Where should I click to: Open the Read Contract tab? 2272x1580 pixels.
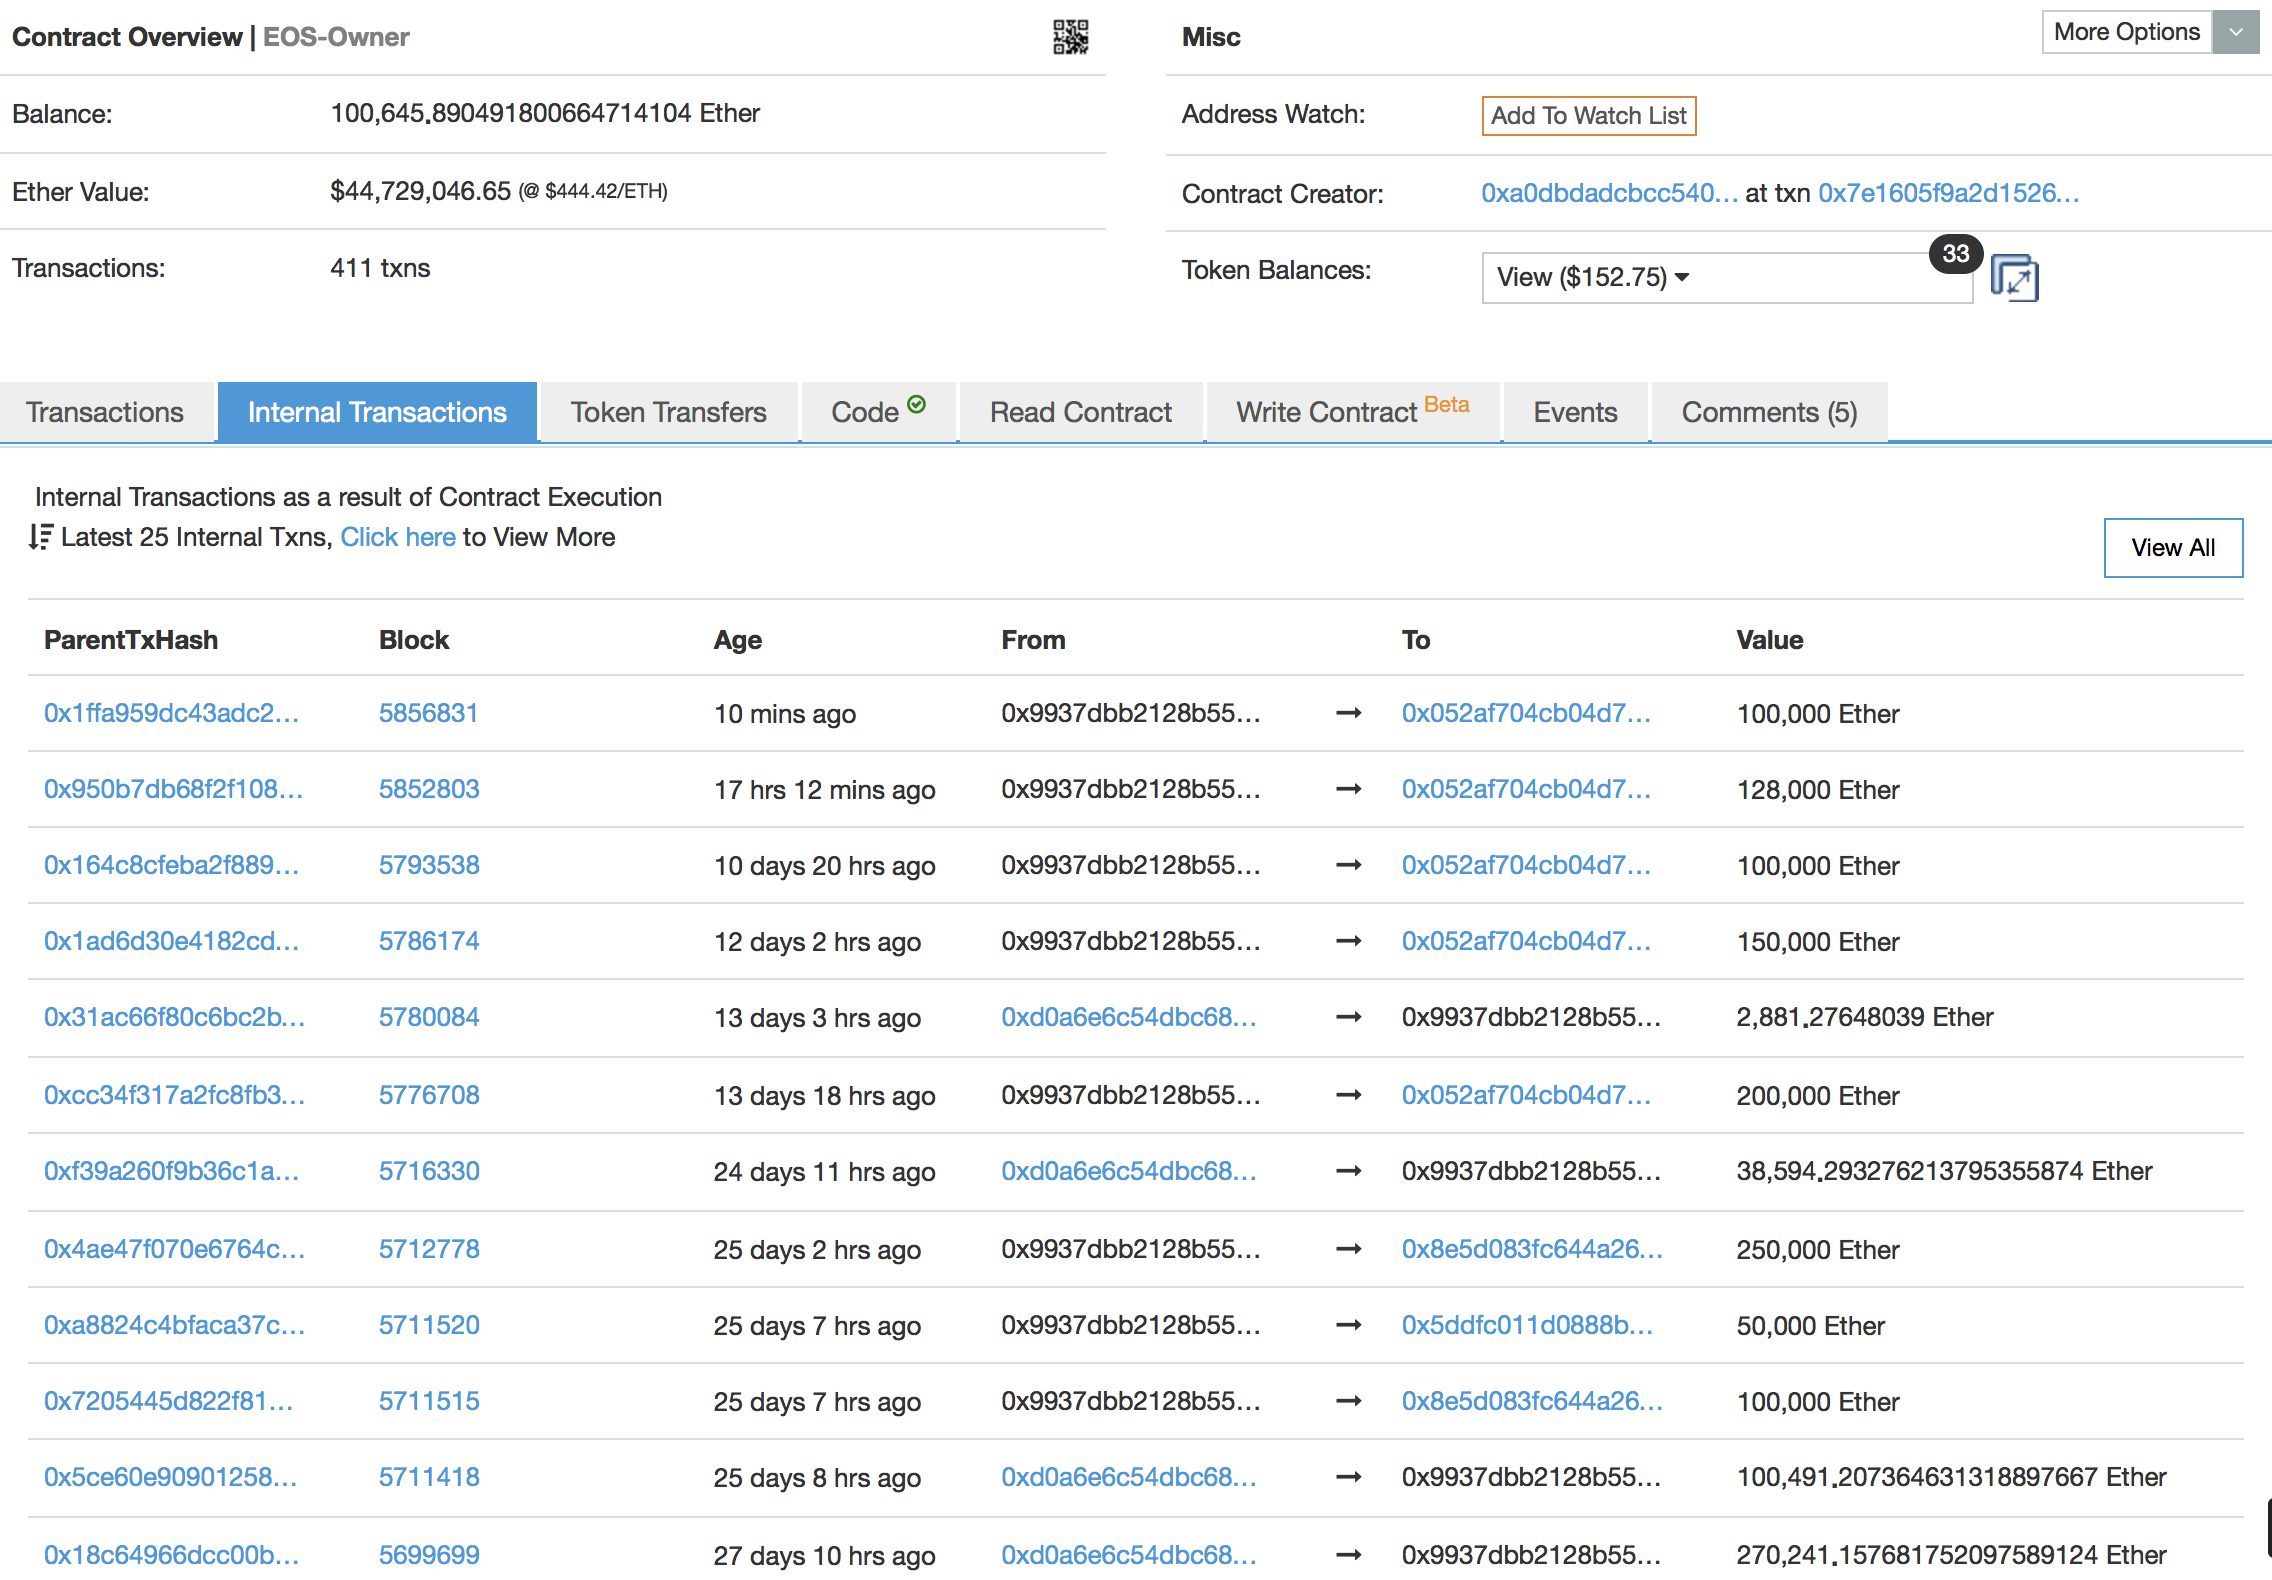pos(1080,412)
